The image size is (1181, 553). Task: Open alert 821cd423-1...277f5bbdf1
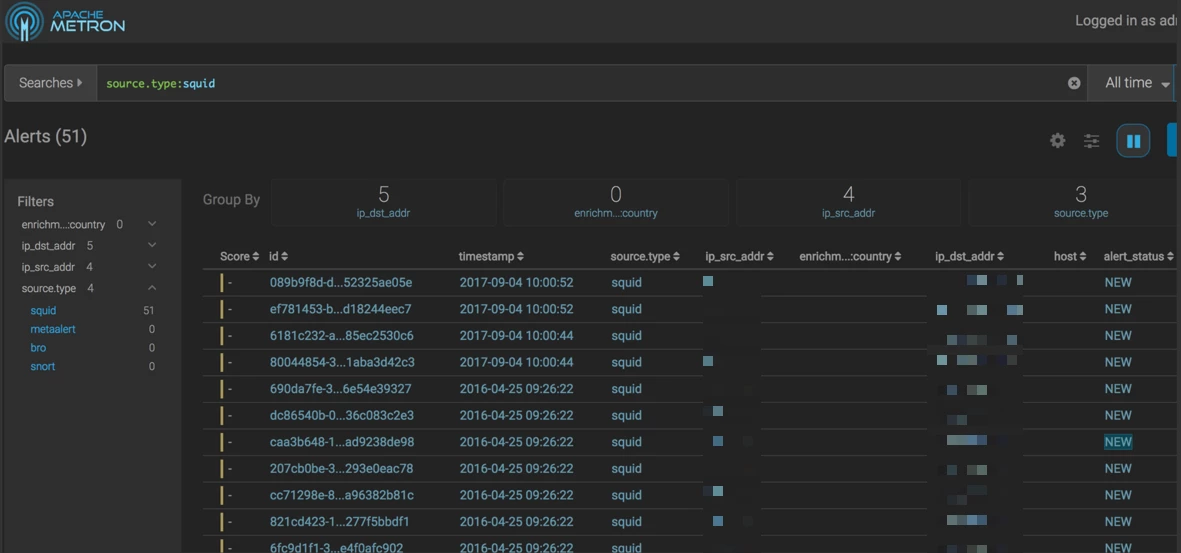(339, 521)
